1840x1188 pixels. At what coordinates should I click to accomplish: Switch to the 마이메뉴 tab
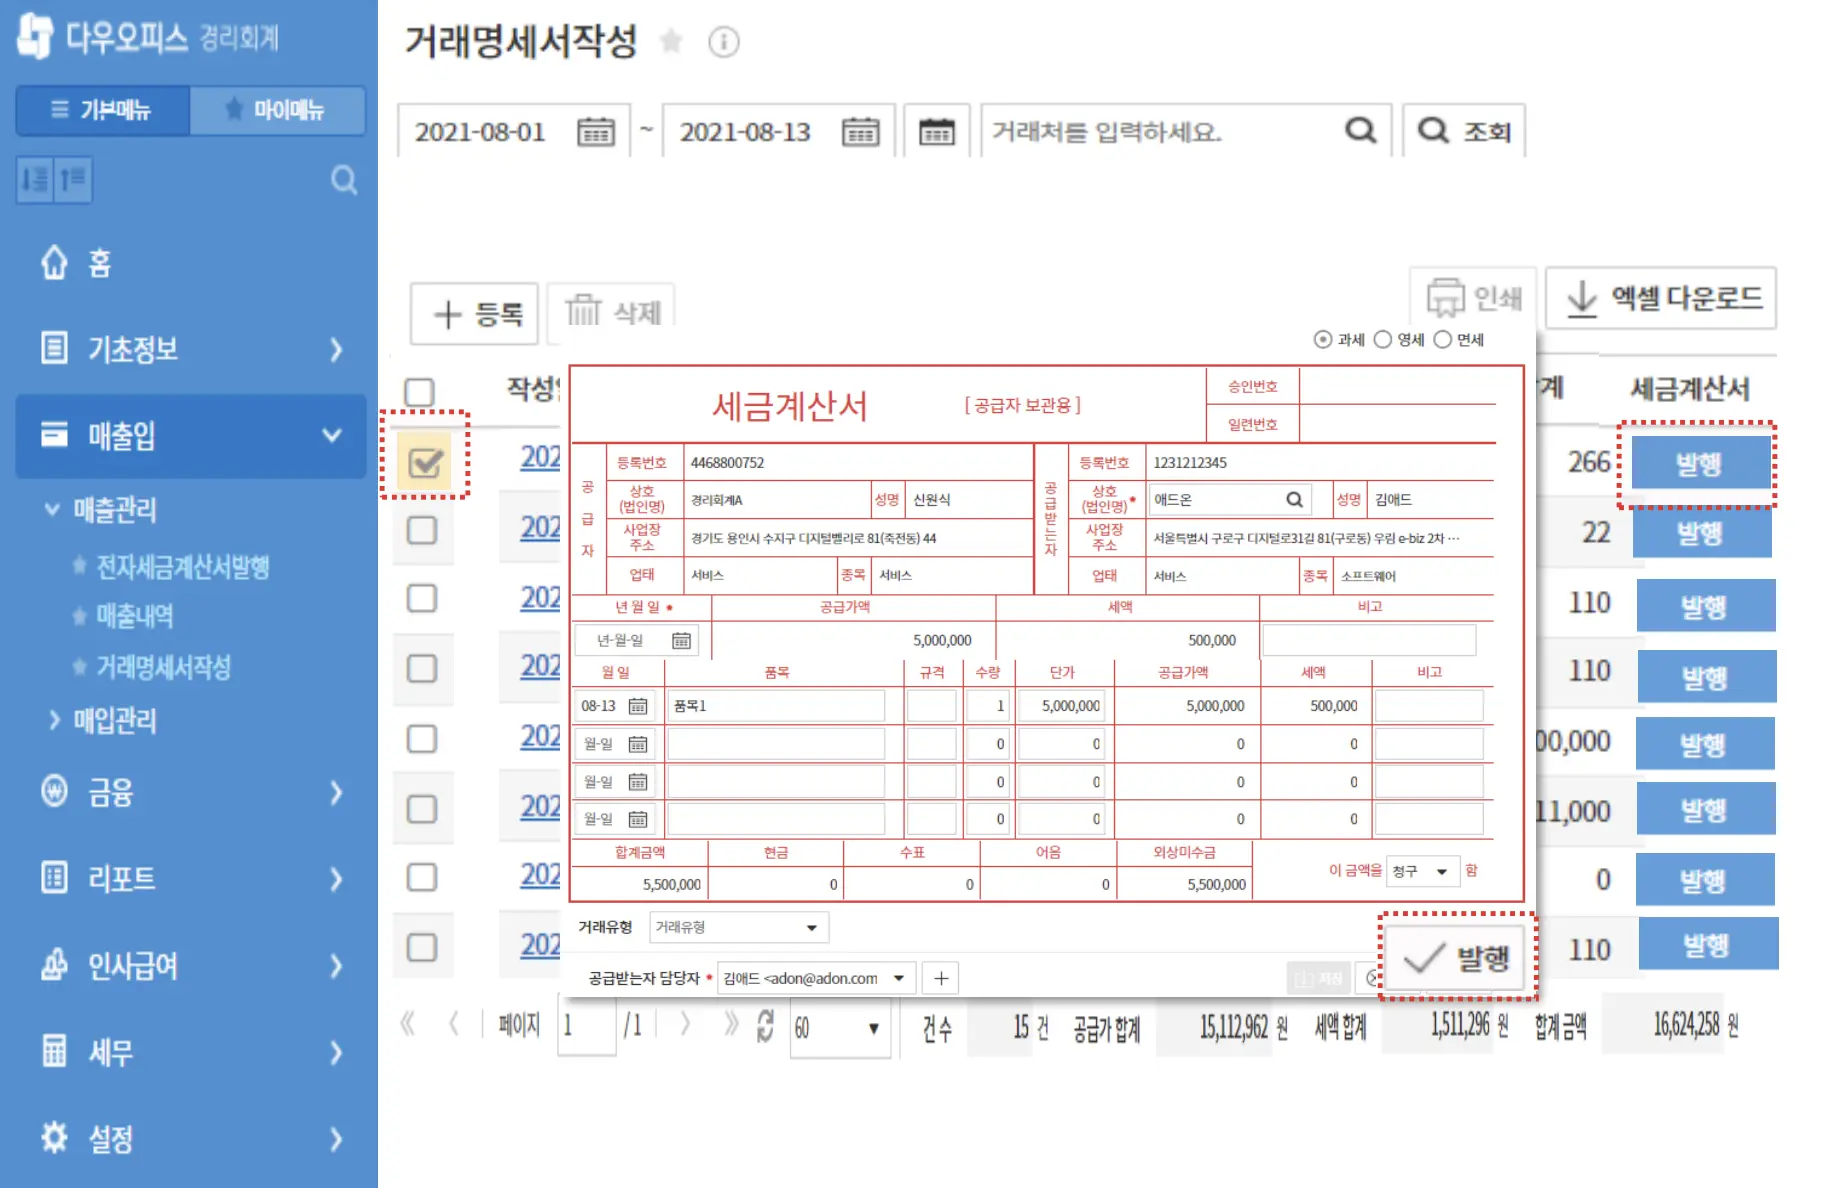pos(277,110)
